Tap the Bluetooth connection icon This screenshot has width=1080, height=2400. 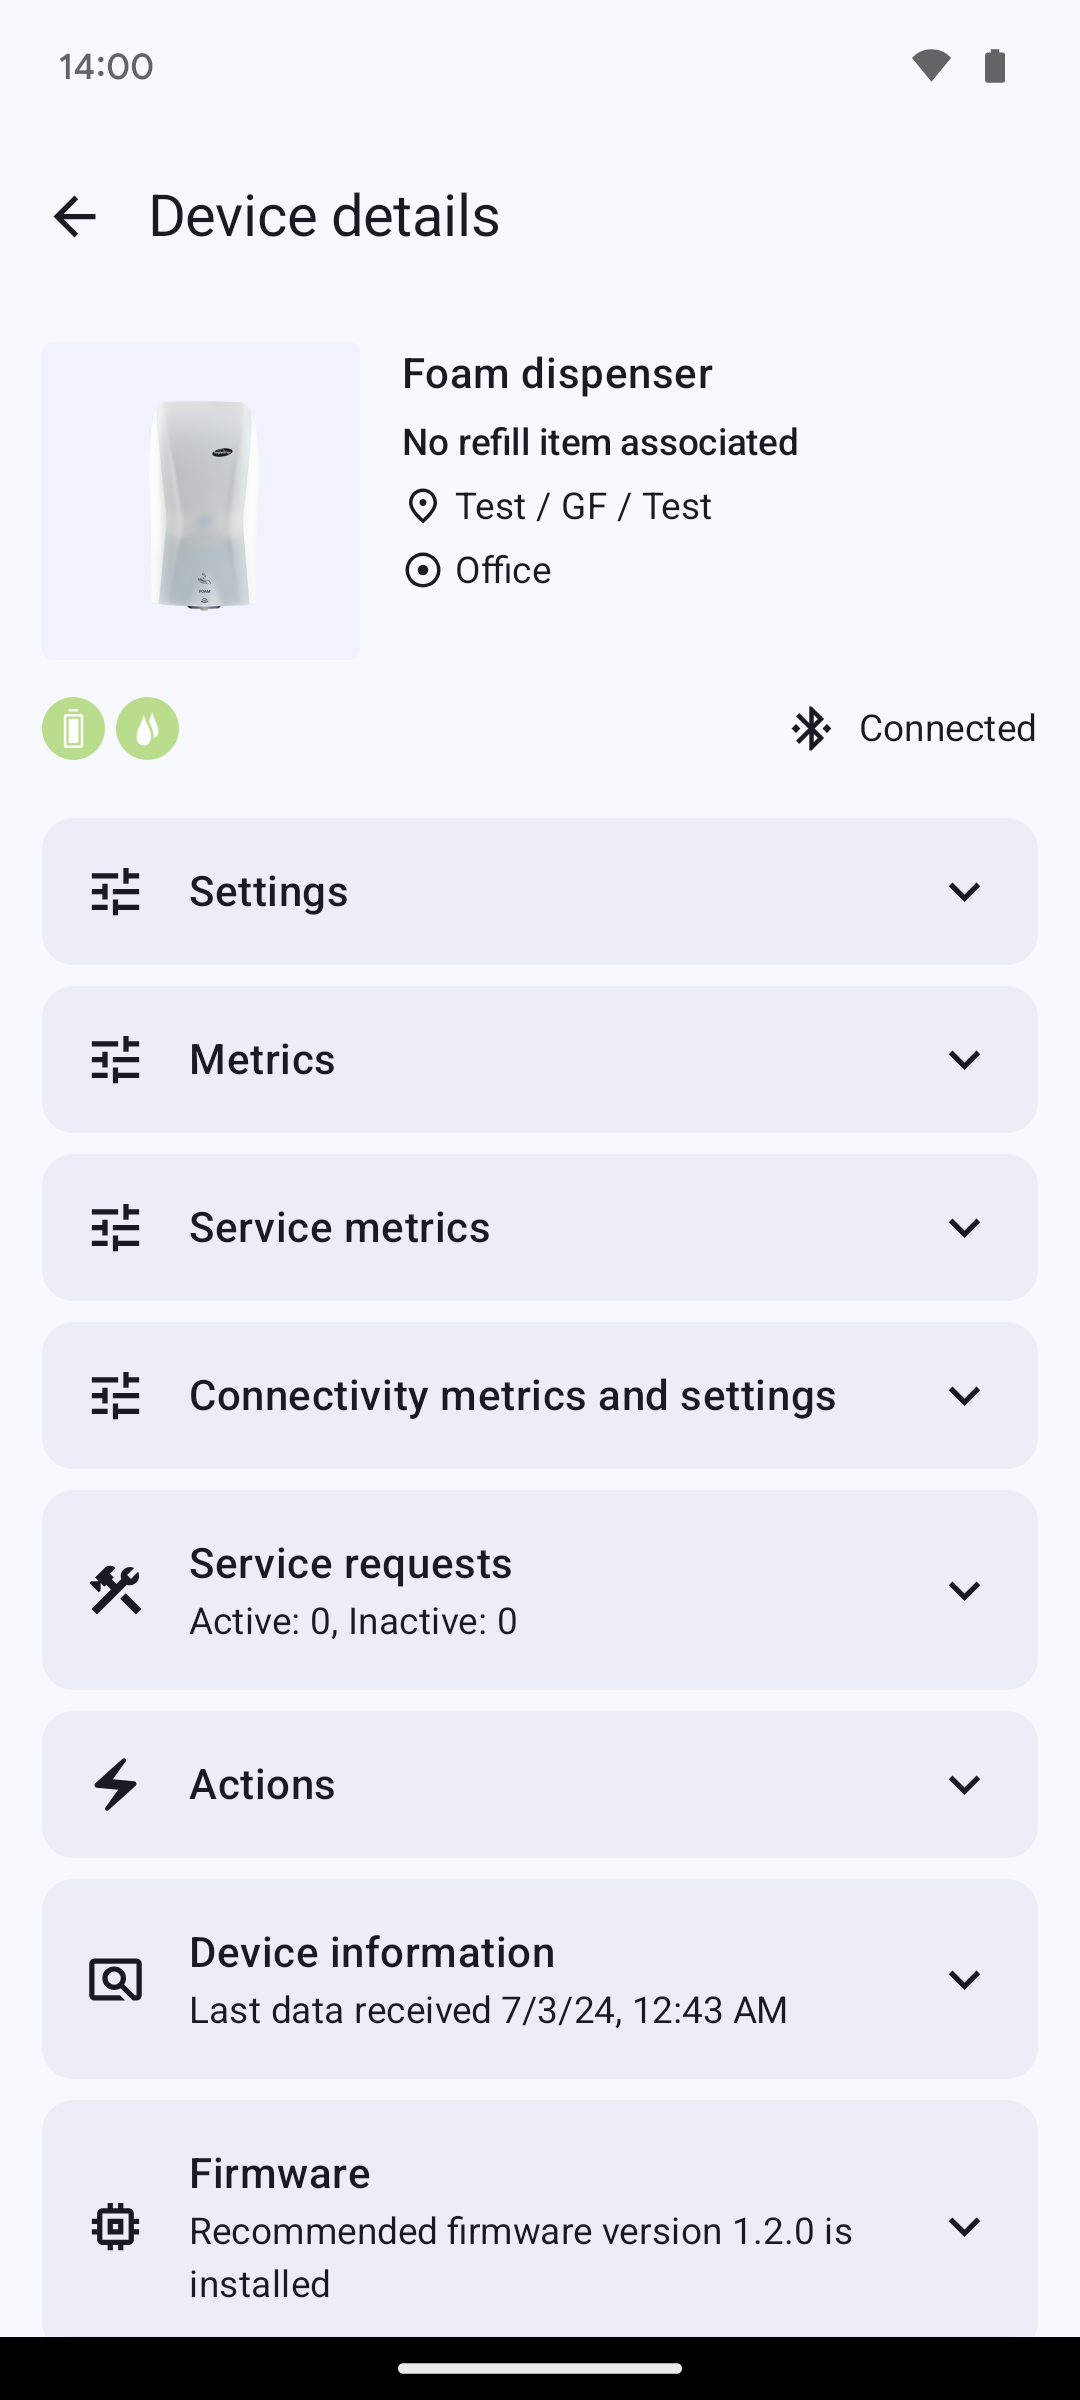click(x=811, y=729)
